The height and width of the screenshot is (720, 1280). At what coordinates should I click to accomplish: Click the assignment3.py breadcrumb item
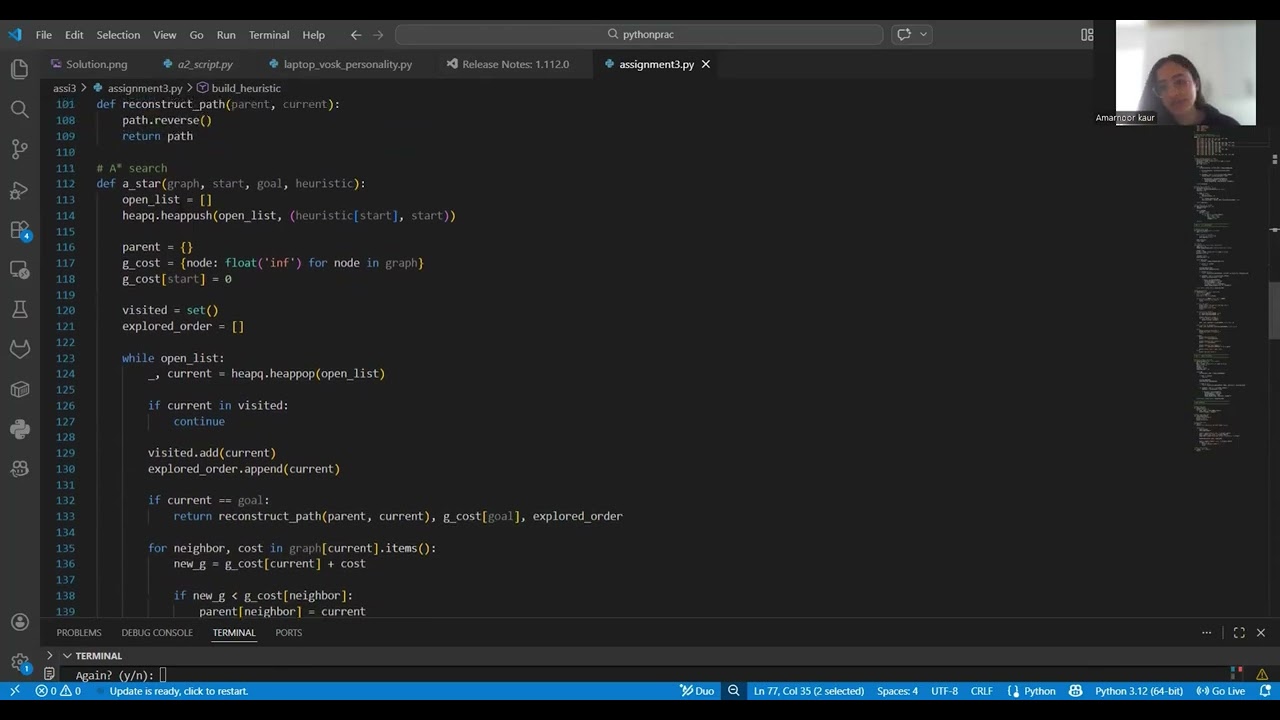(x=145, y=88)
